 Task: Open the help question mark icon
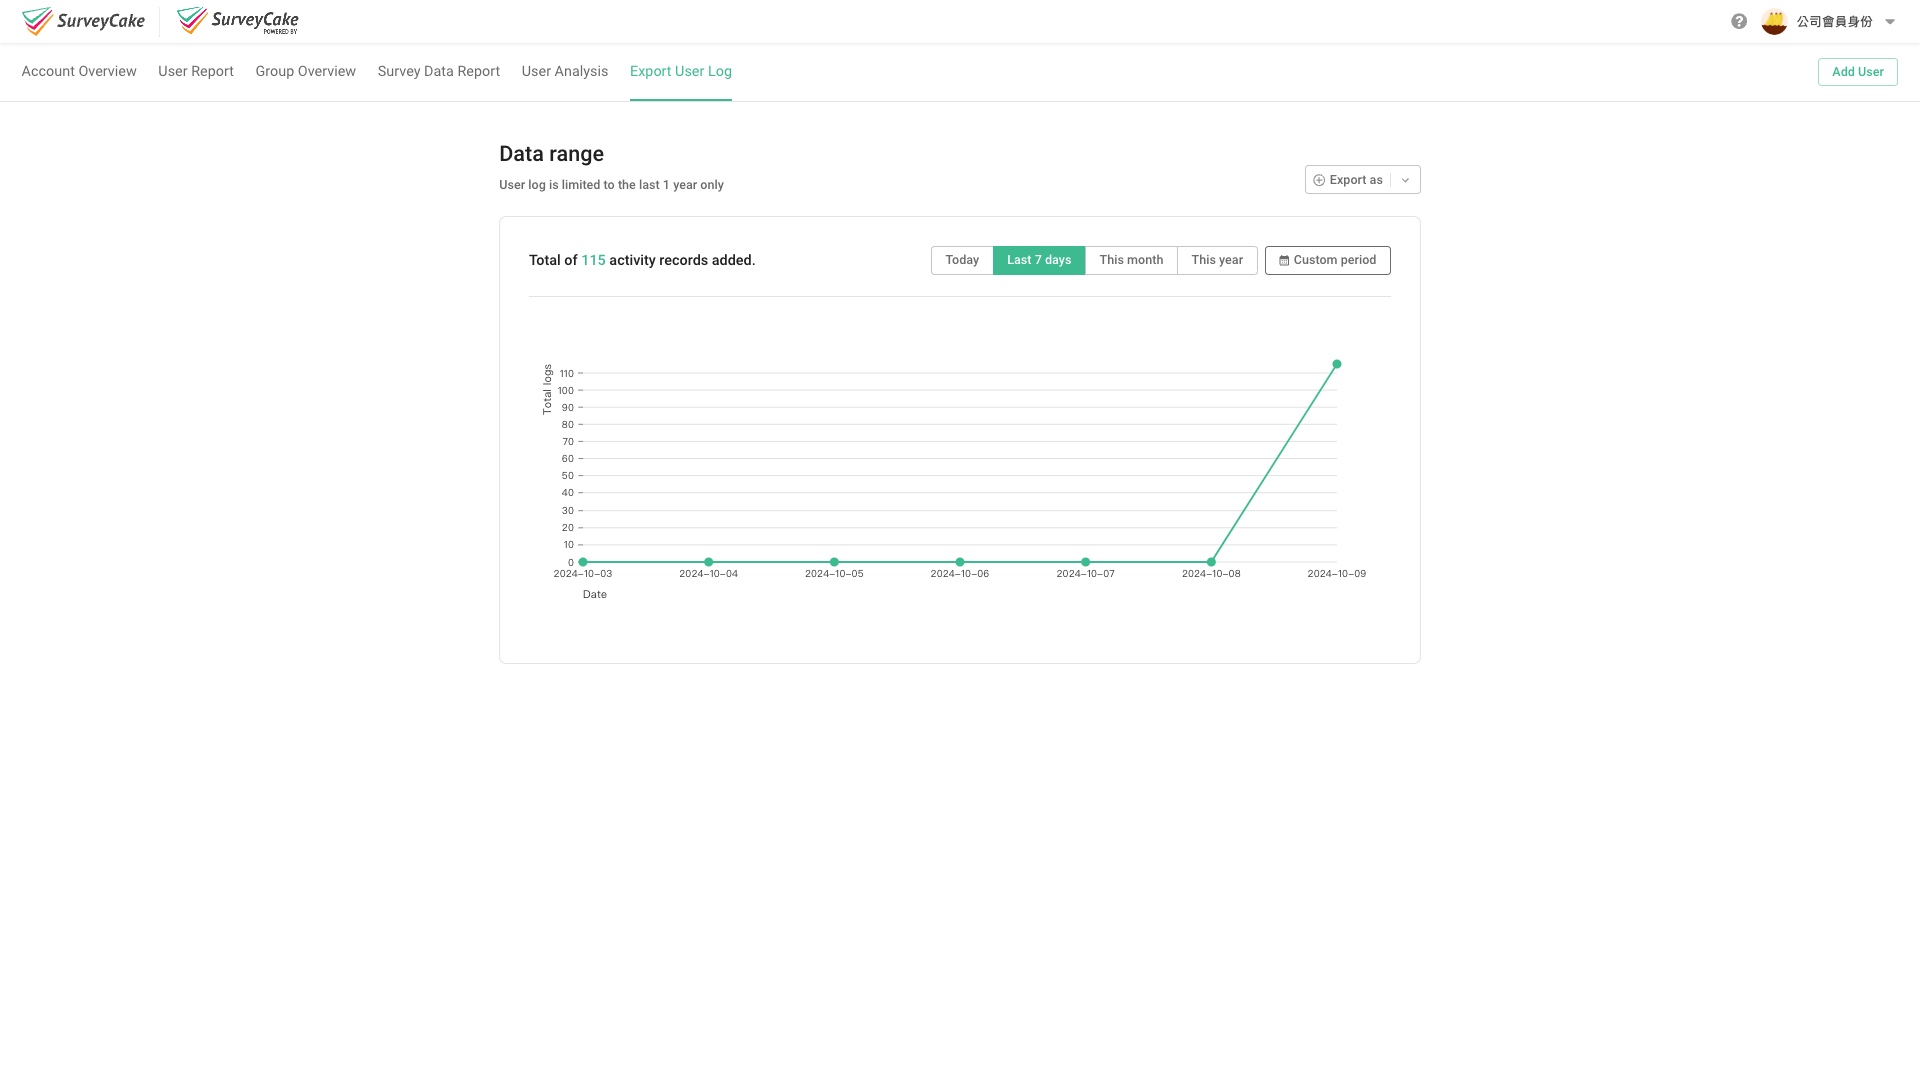[1739, 20]
